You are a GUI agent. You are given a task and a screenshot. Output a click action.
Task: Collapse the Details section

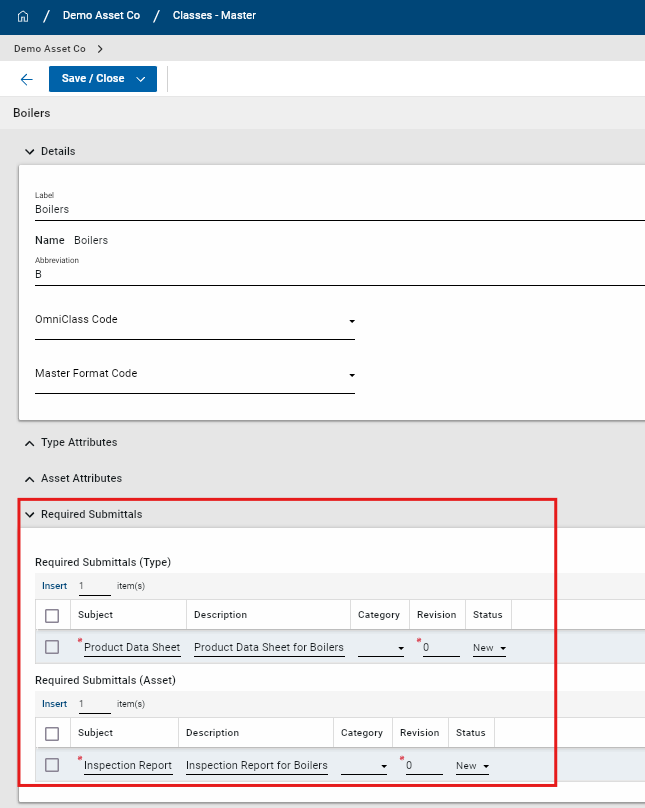pos(29,151)
